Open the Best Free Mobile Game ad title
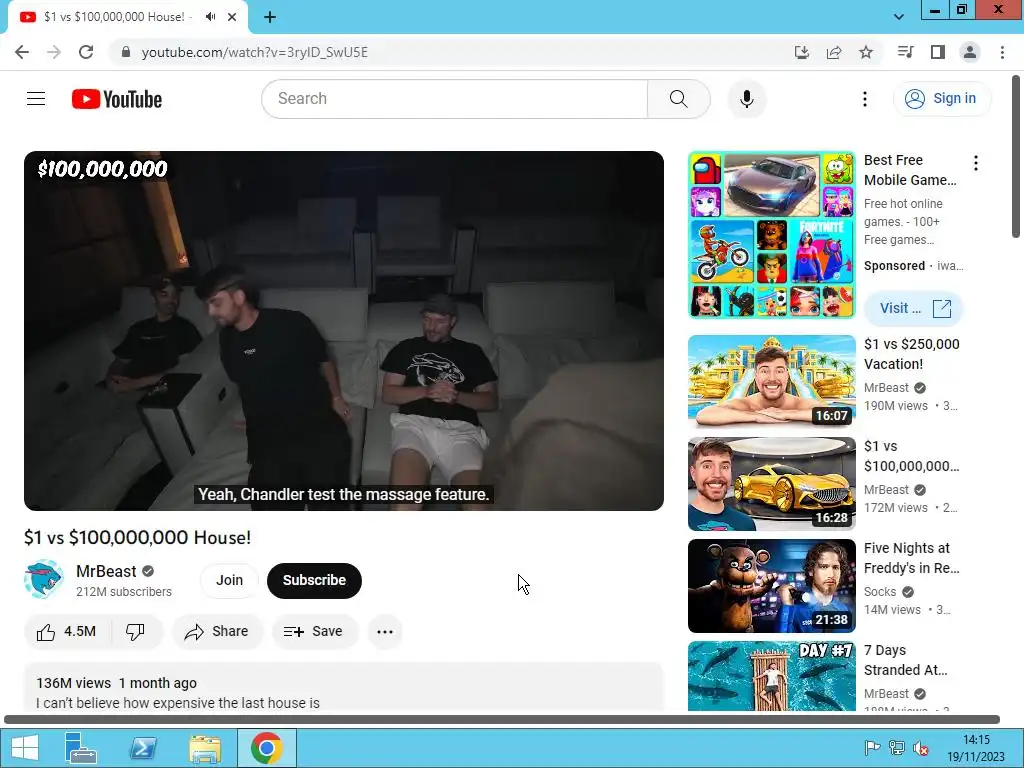Screen dimensions: 1024x768 (x=910, y=170)
